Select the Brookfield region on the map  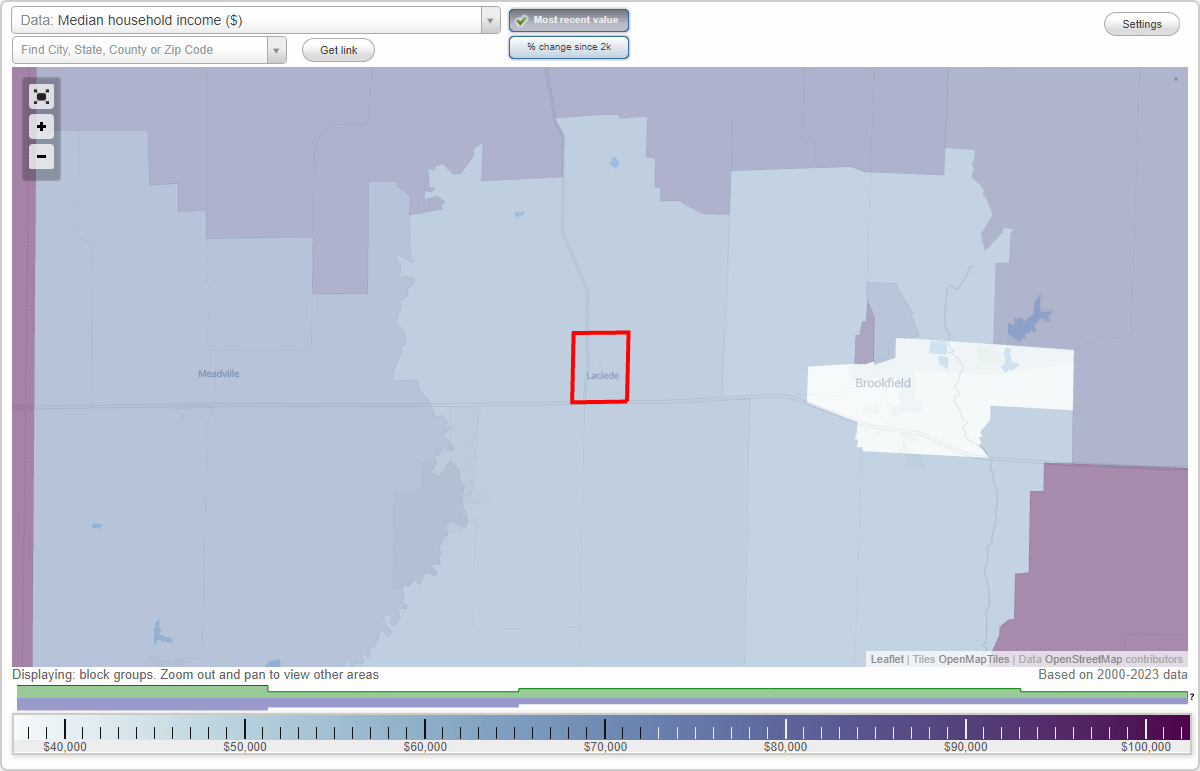coord(882,383)
